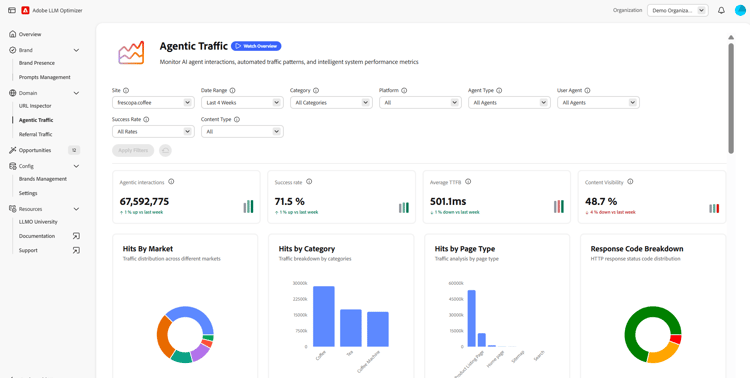Click the User Agent info icon
The image size is (750, 378).
[x=587, y=90]
